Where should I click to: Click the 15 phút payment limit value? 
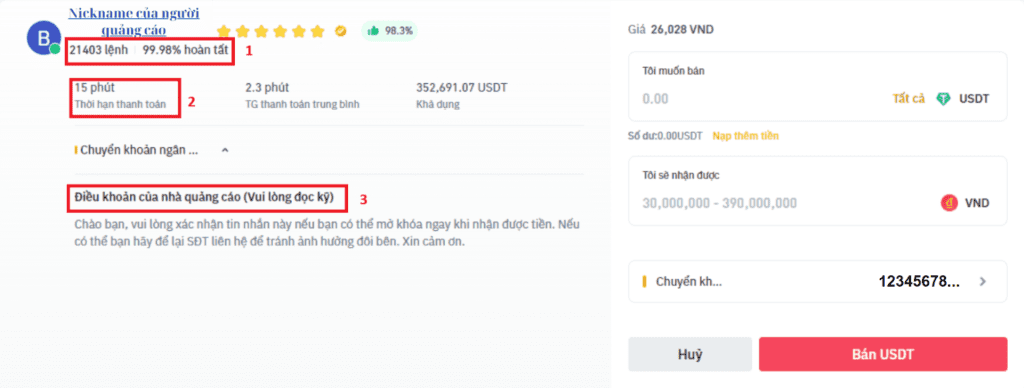pyautogui.click(x=95, y=88)
